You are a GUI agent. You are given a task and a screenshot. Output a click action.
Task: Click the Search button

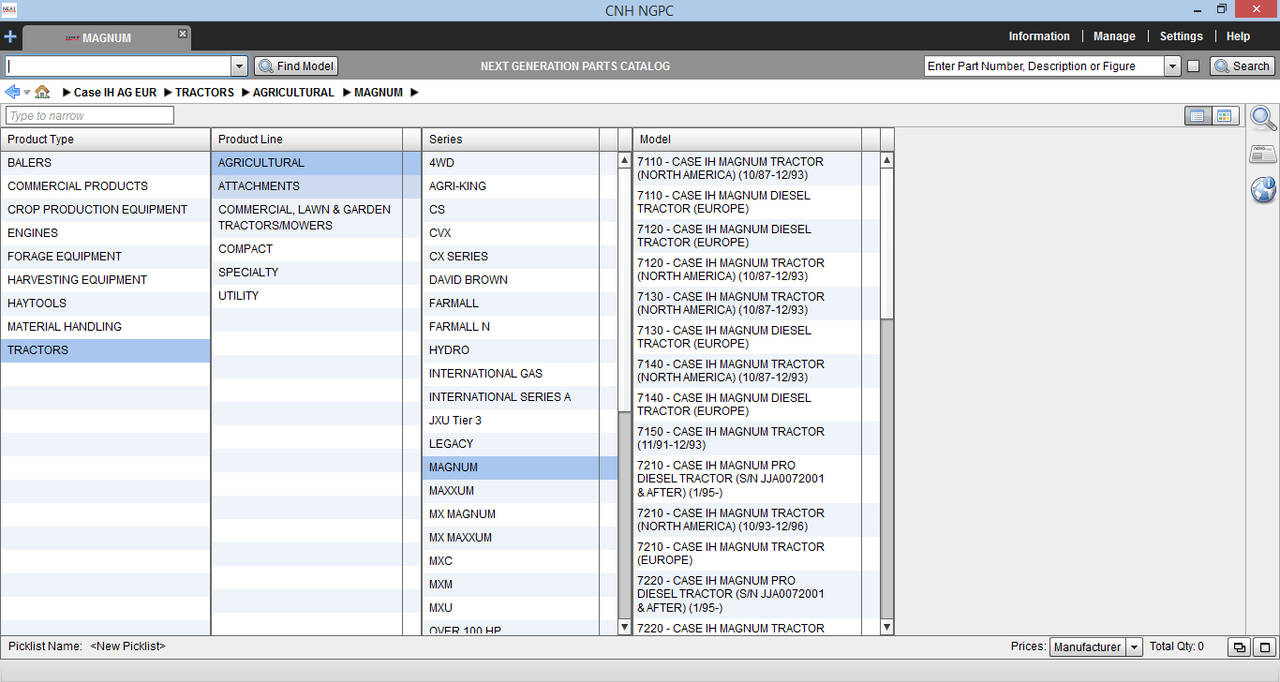[x=1241, y=66]
